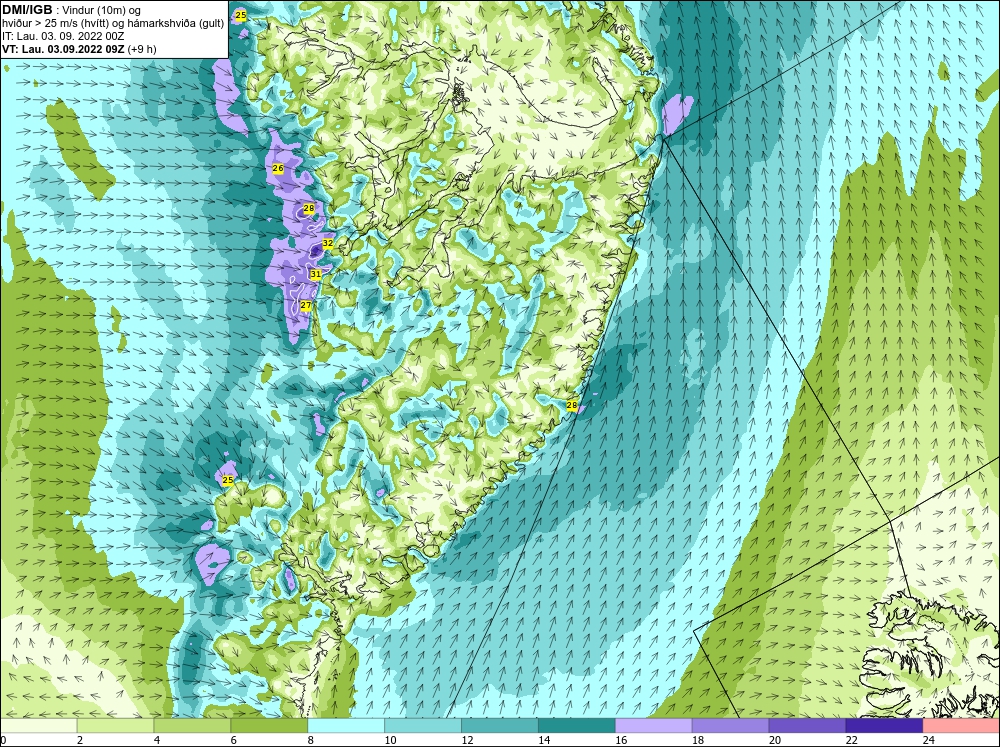Image resolution: width=1000 pixels, height=747 pixels.
Task: Pick the 10–12 m/s turquoise swatch
Action: coord(423,725)
